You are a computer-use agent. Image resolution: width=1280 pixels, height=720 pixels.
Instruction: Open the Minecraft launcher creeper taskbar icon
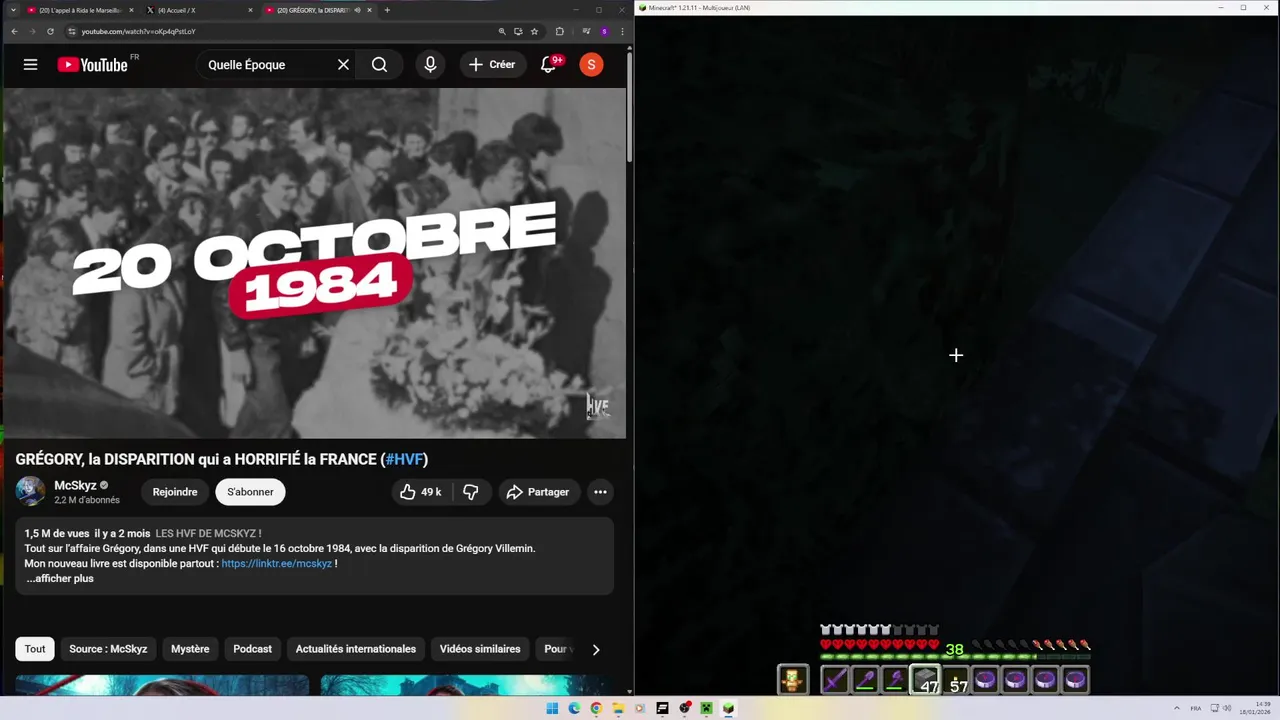(x=706, y=708)
